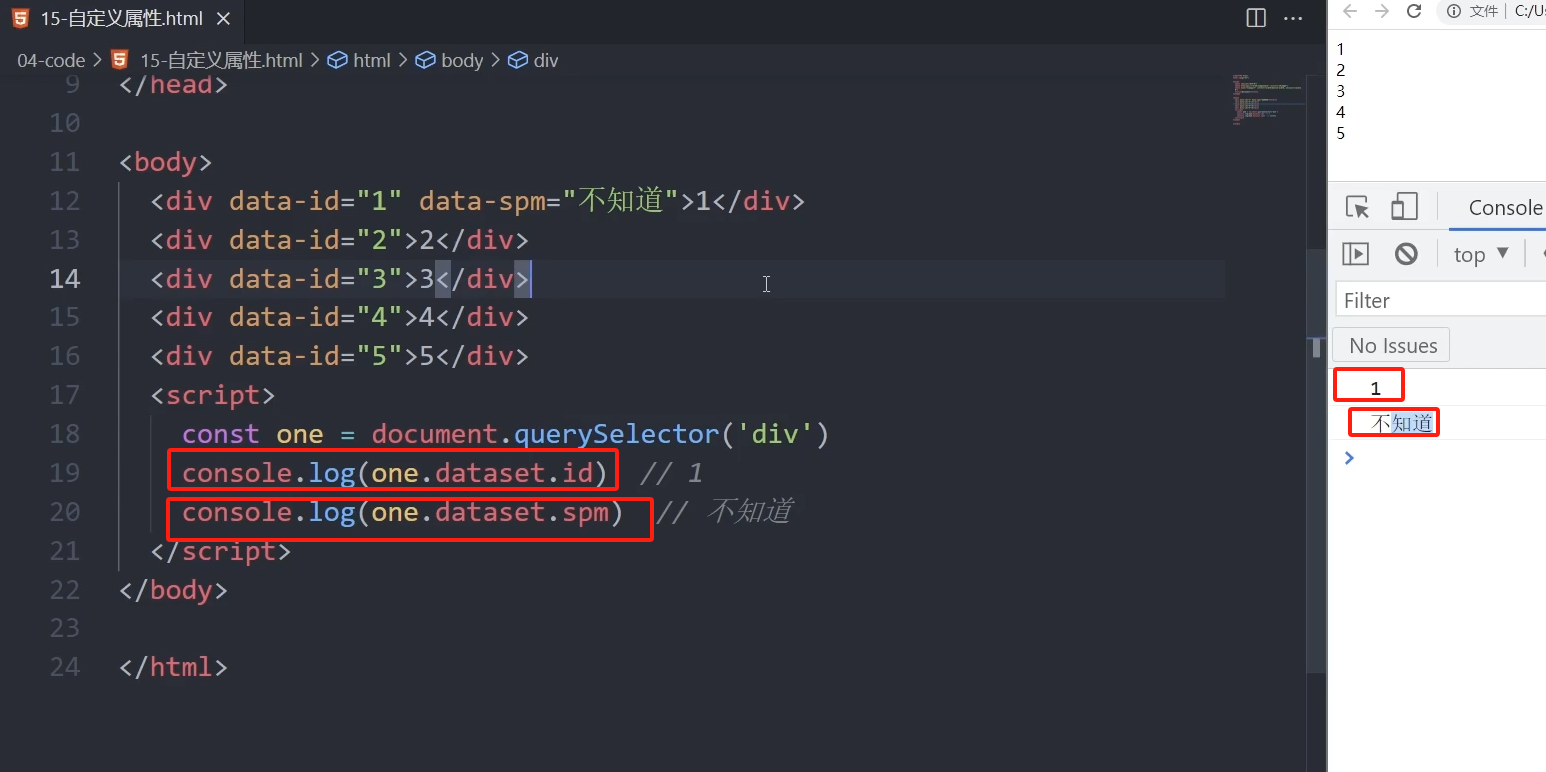The width and height of the screenshot is (1546, 772).
Task: Open the top JavaScript context dropdown
Action: click(1480, 254)
